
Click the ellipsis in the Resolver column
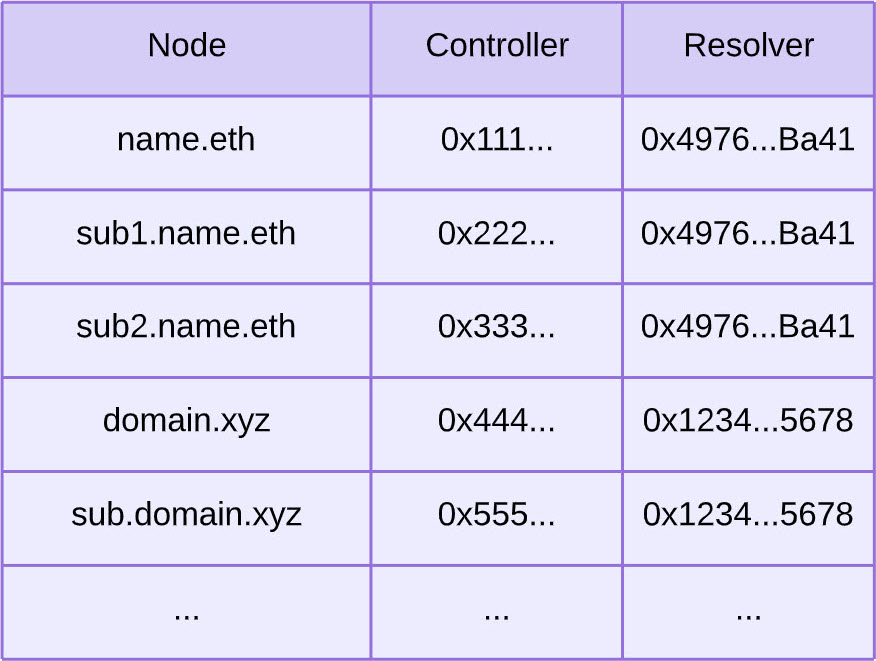pos(748,612)
